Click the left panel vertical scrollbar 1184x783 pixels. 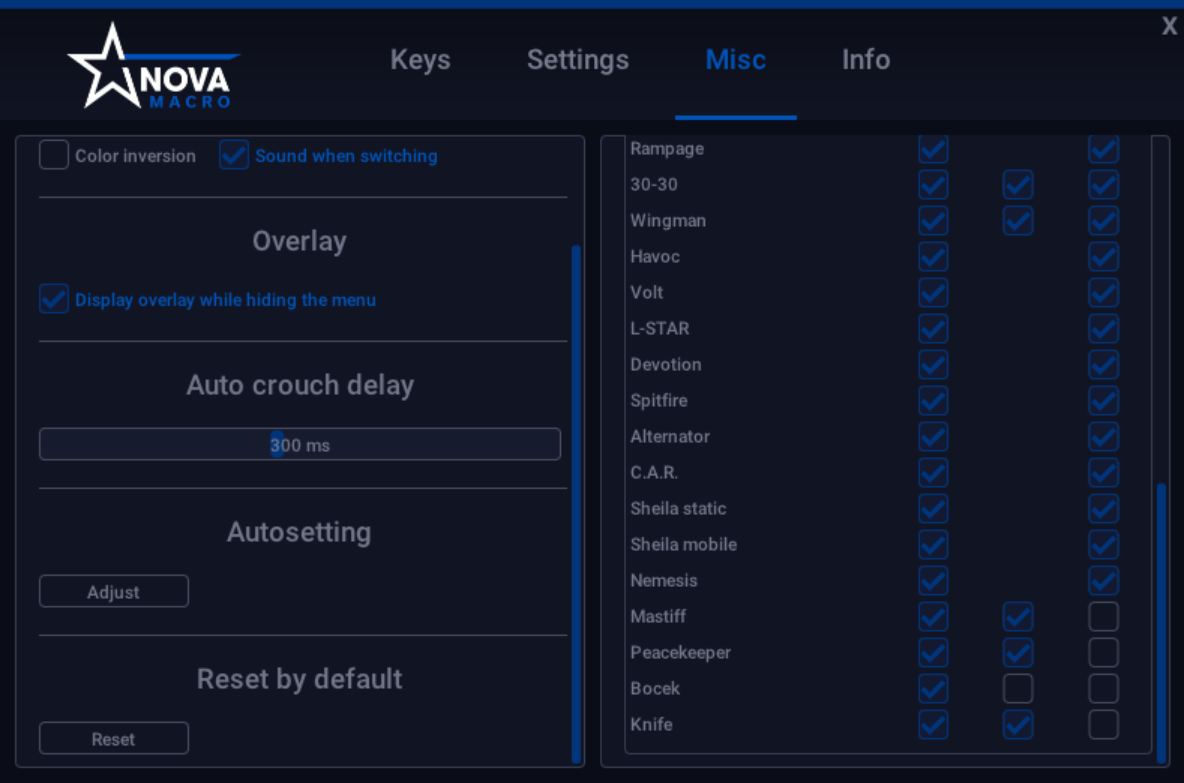[576, 504]
